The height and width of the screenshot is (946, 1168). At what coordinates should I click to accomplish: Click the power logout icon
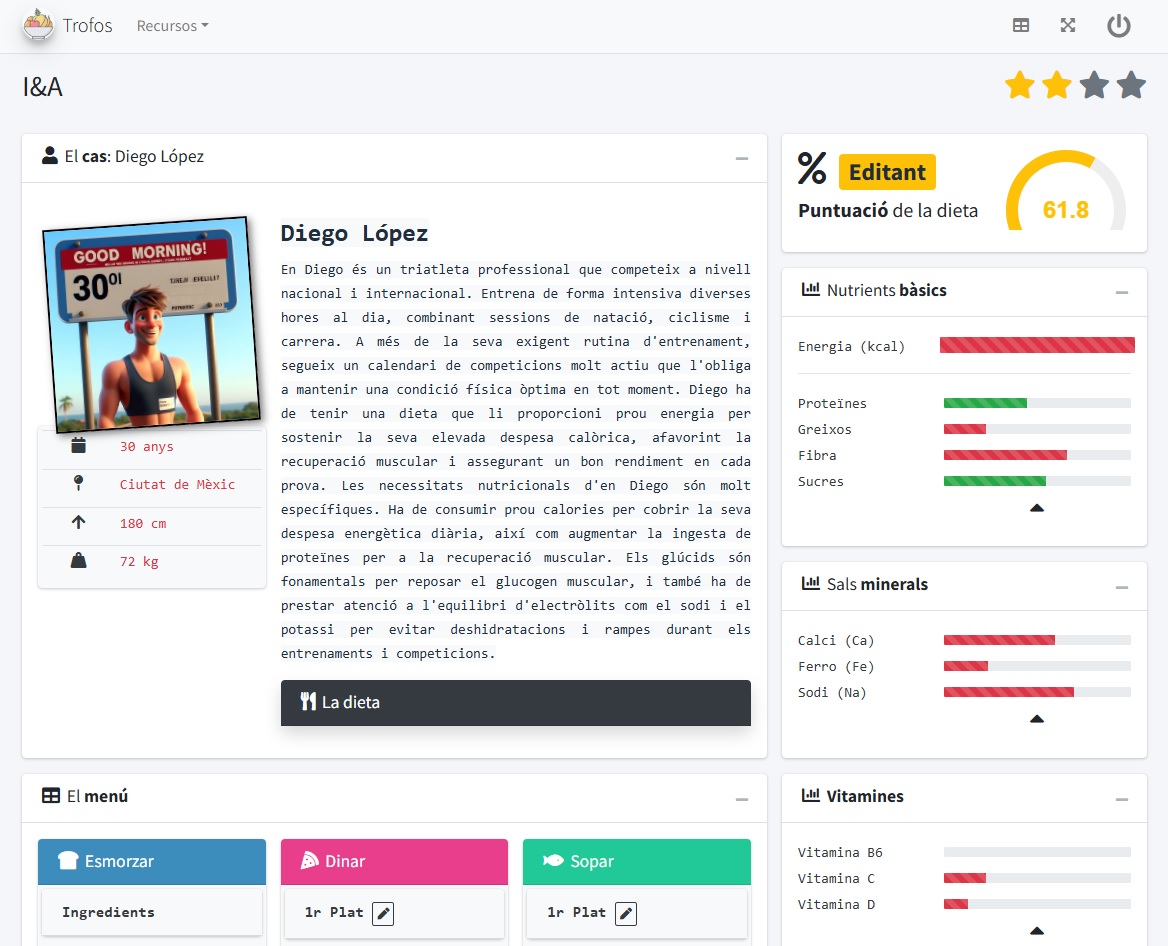pos(1118,25)
